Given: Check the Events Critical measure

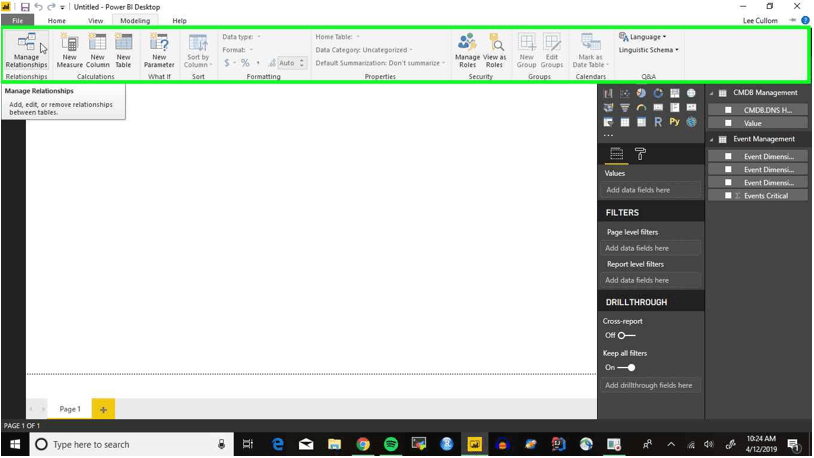Looking at the screenshot, I should (x=728, y=196).
